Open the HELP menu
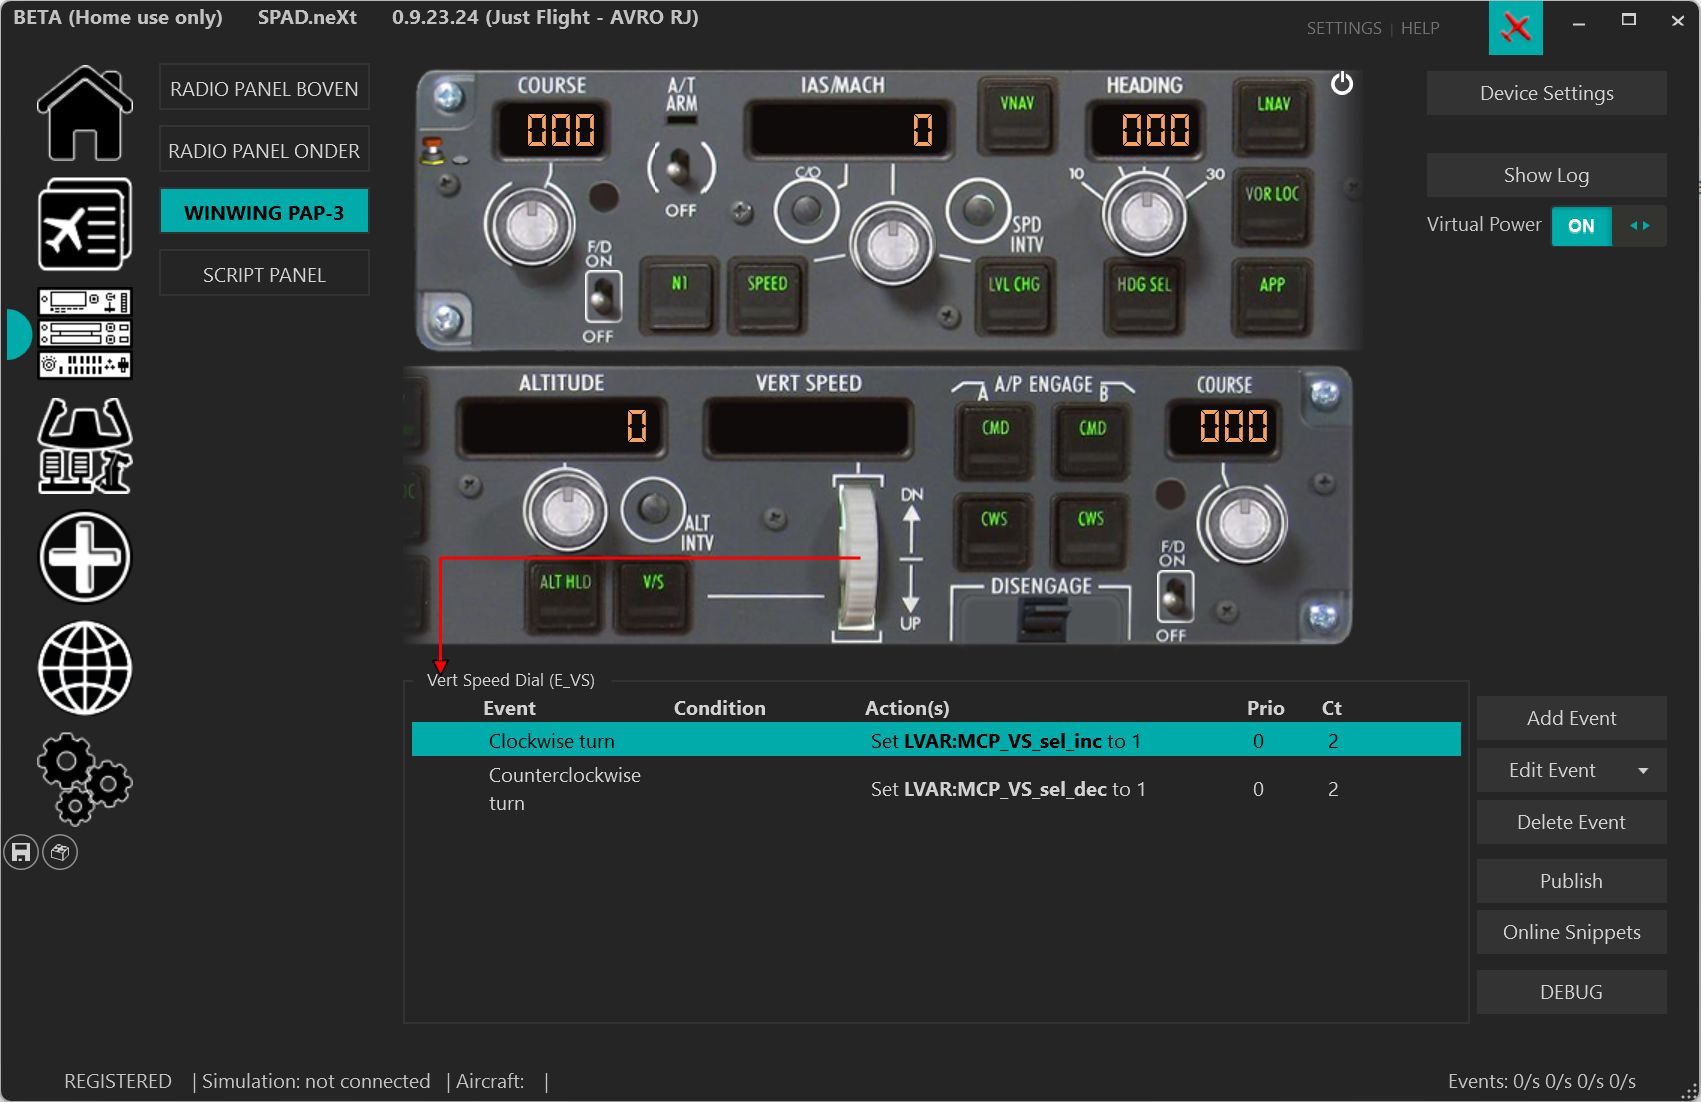The height and width of the screenshot is (1102, 1701). pyautogui.click(x=1420, y=28)
